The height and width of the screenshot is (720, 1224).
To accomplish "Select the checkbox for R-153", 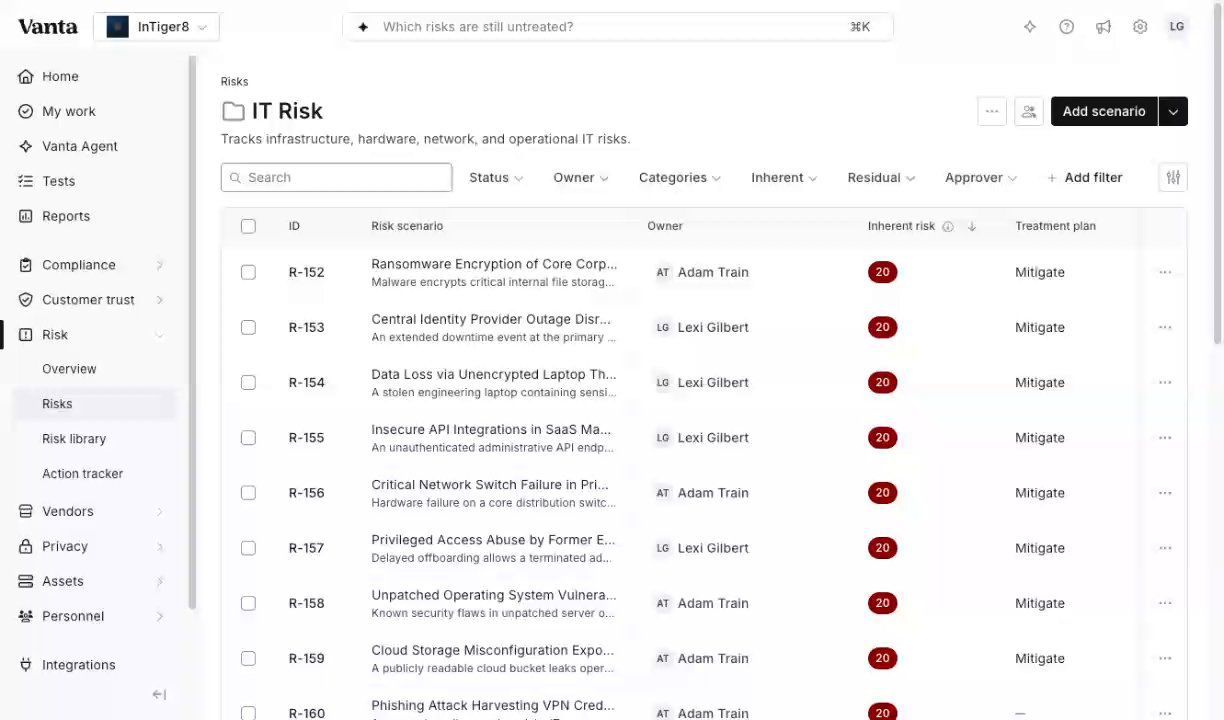I will coord(248,327).
